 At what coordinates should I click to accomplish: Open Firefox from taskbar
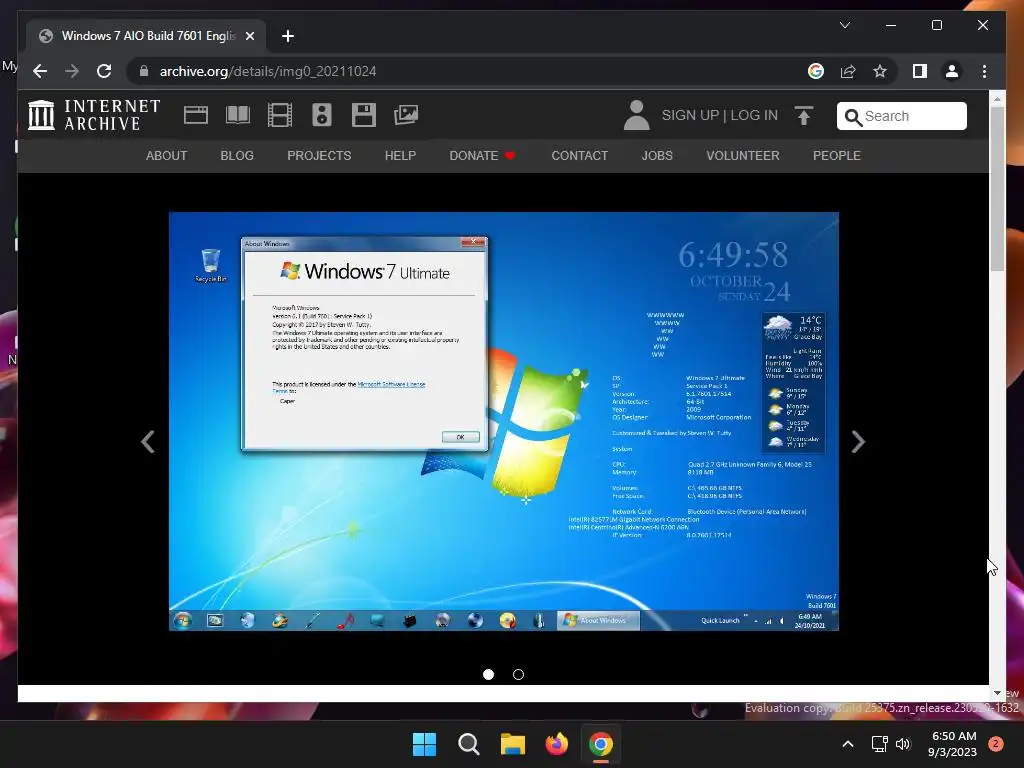556,744
